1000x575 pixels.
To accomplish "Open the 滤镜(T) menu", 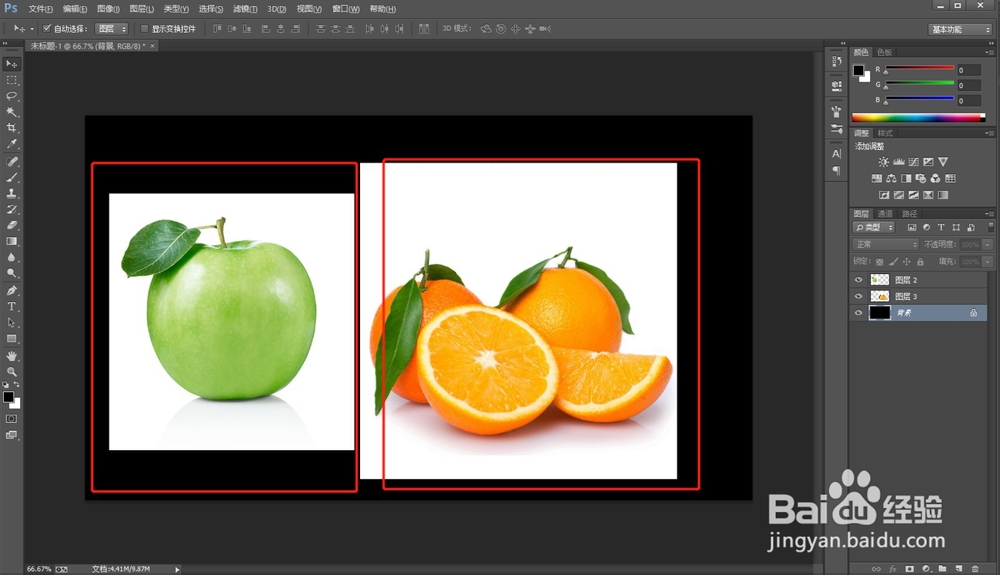I will (245, 9).
